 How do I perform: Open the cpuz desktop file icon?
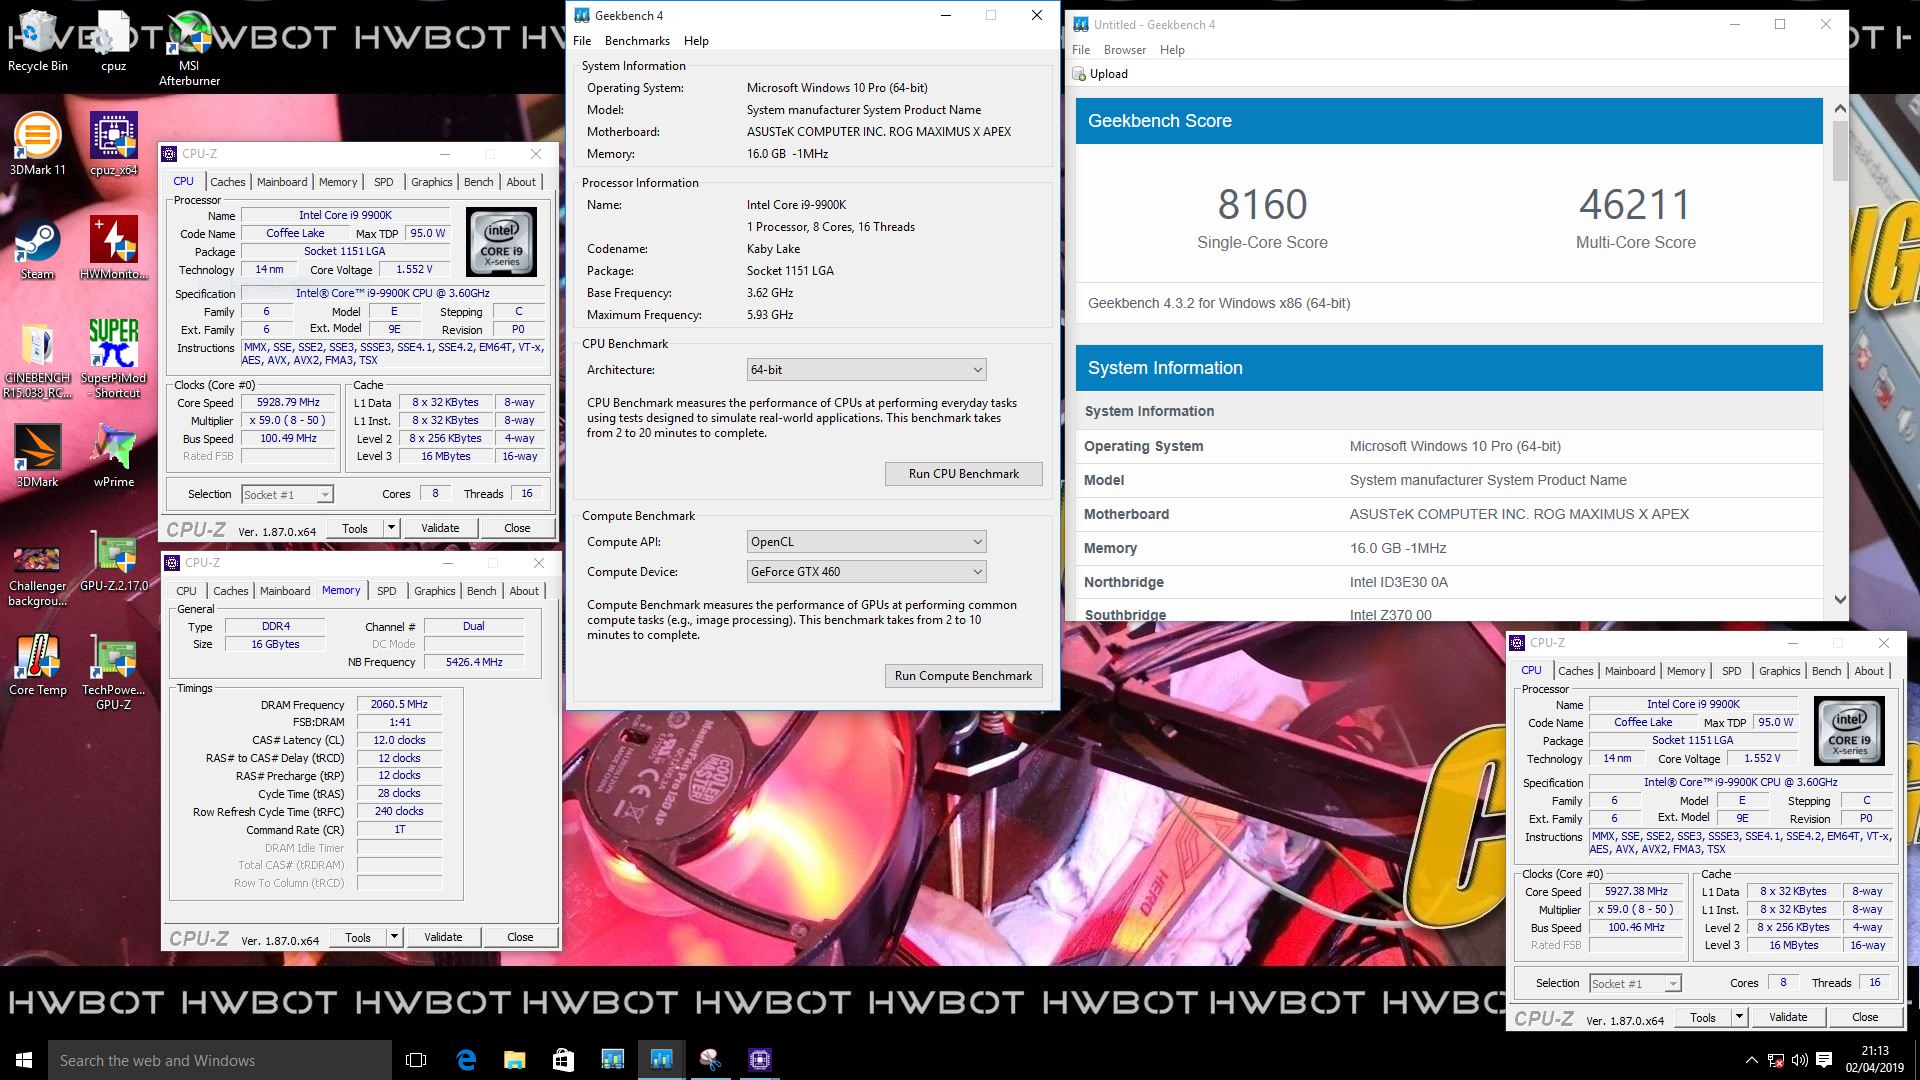coord(113,40)
